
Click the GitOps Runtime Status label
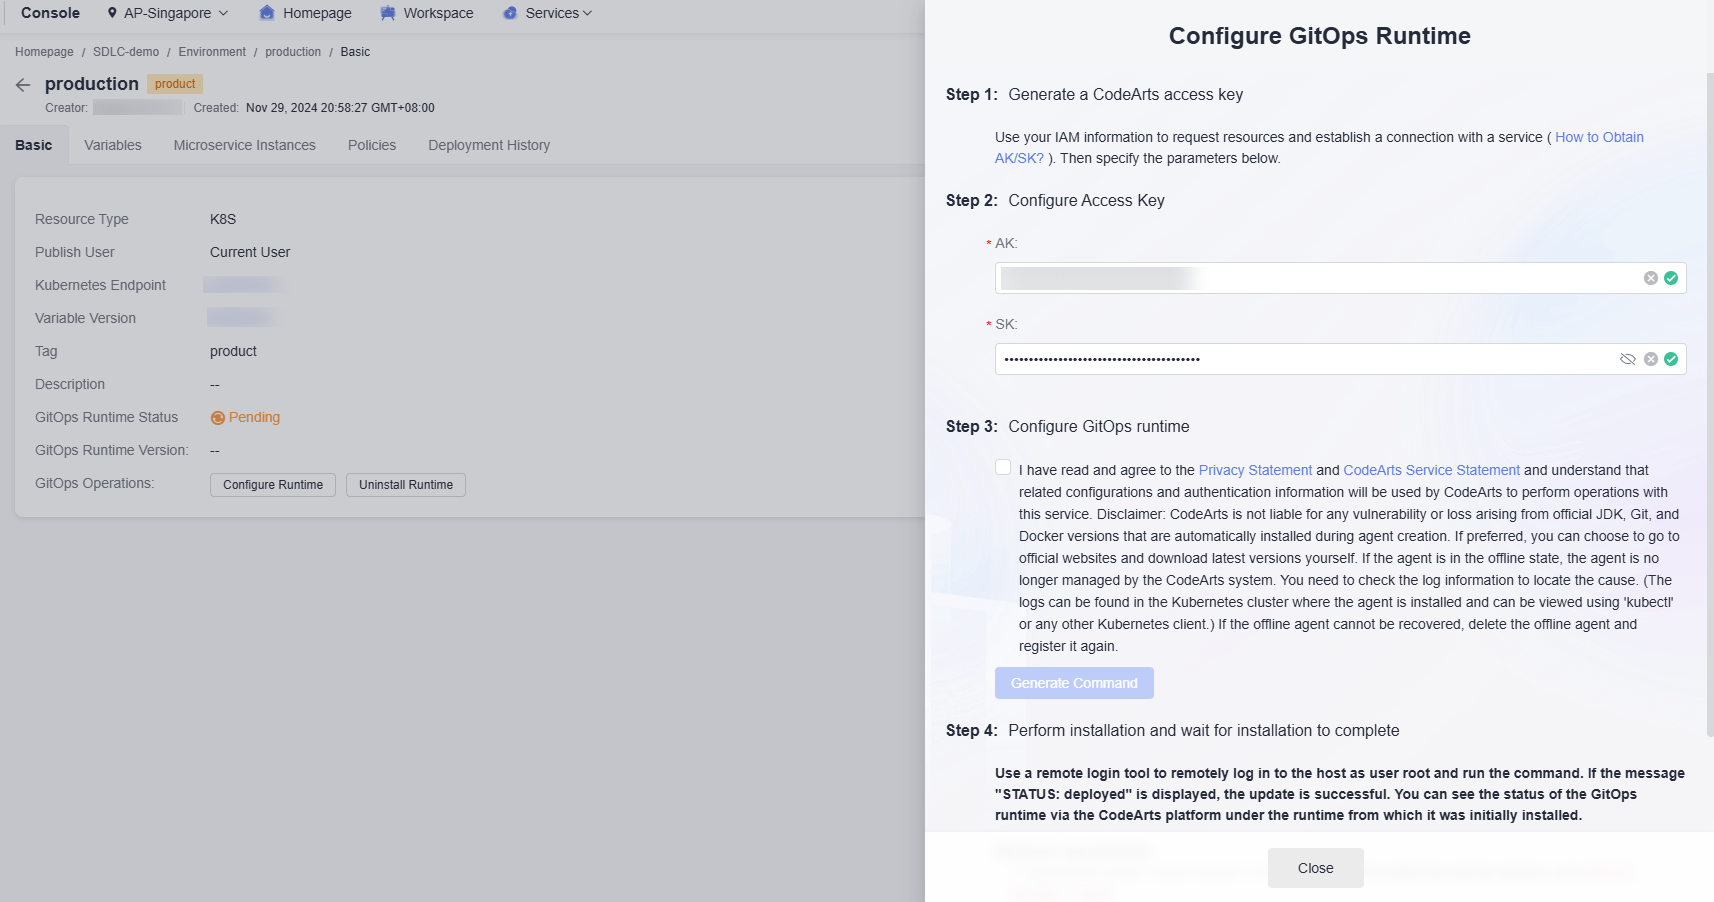(106, 417)
